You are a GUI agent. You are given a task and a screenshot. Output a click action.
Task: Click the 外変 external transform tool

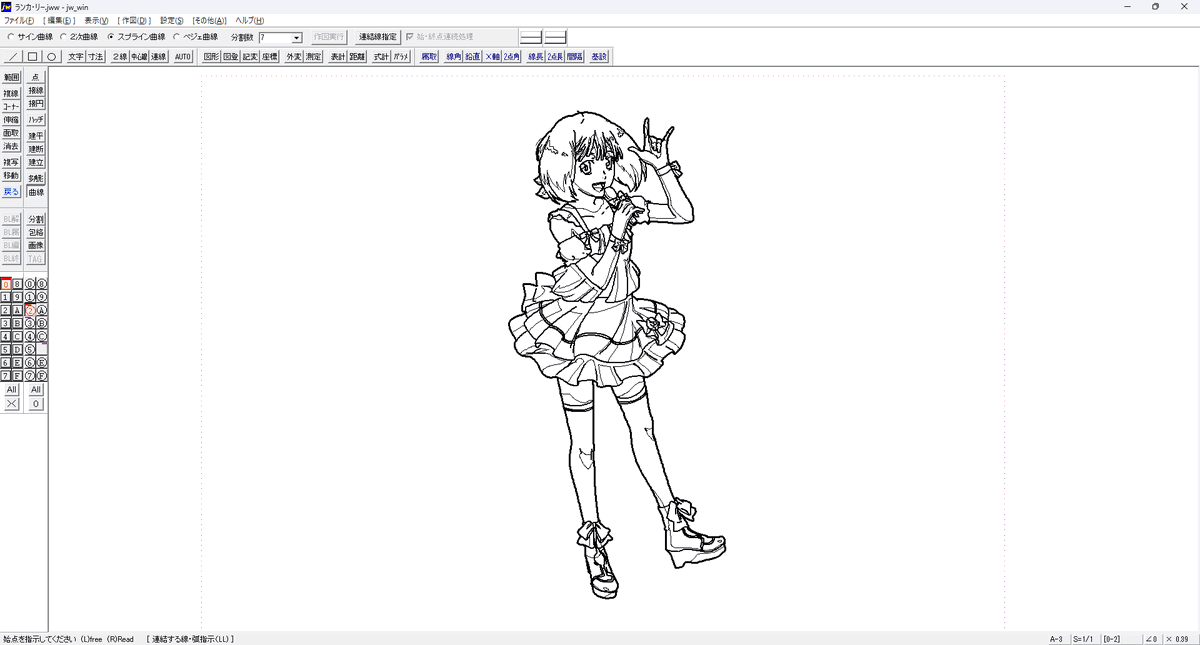pos(294,57)
